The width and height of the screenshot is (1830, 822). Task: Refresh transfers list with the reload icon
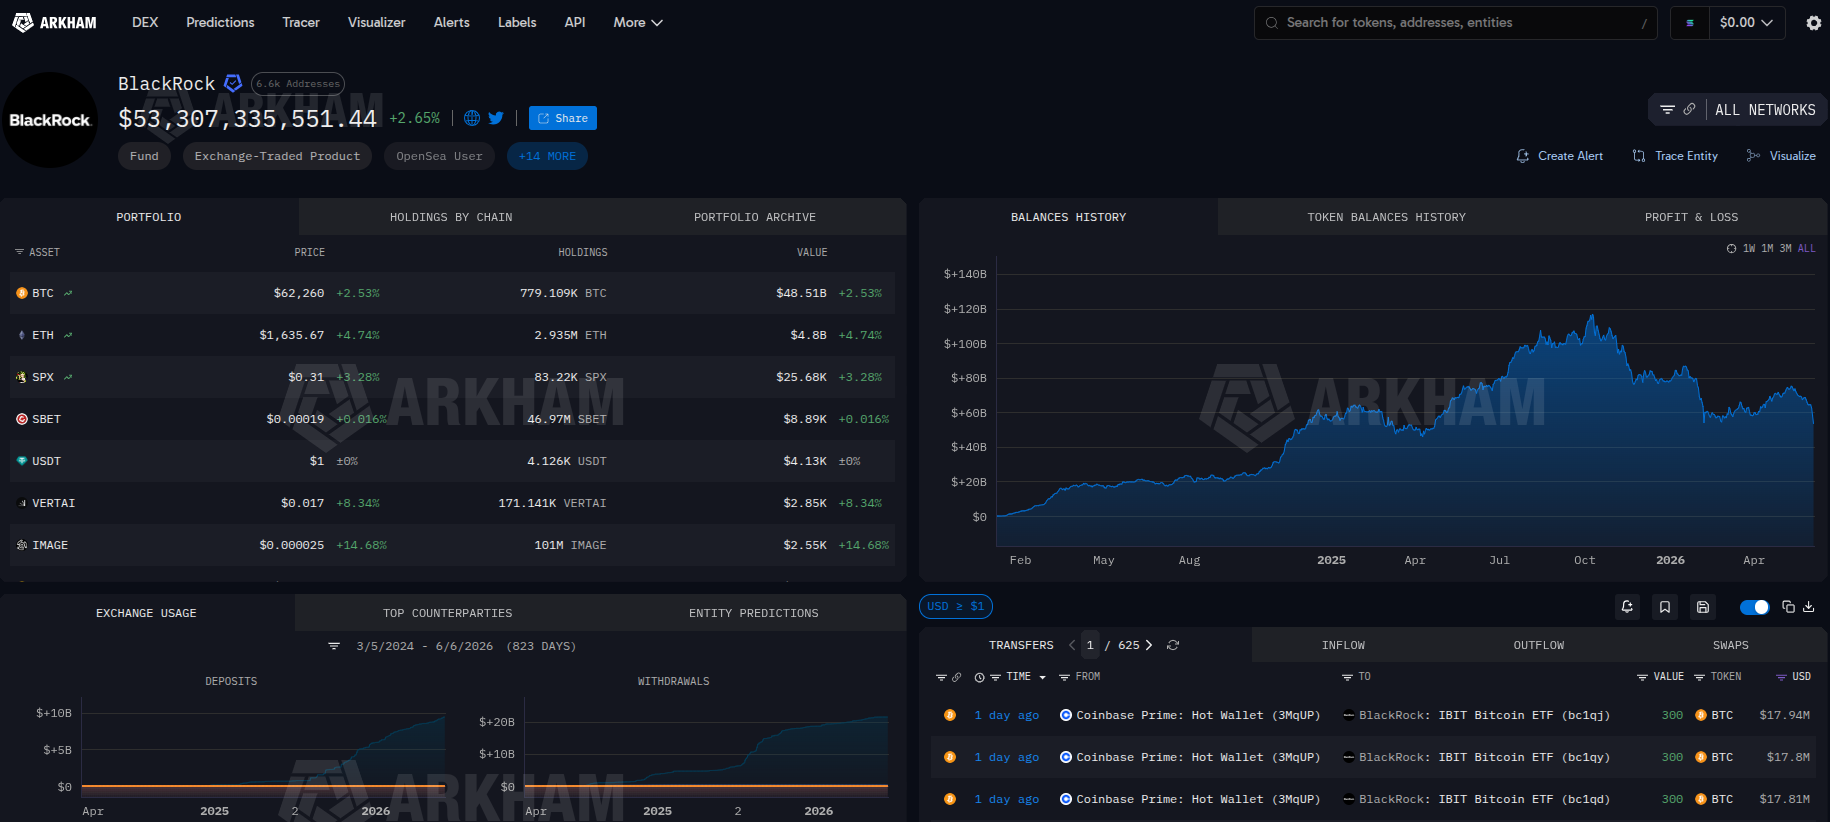coord(1173,645)
